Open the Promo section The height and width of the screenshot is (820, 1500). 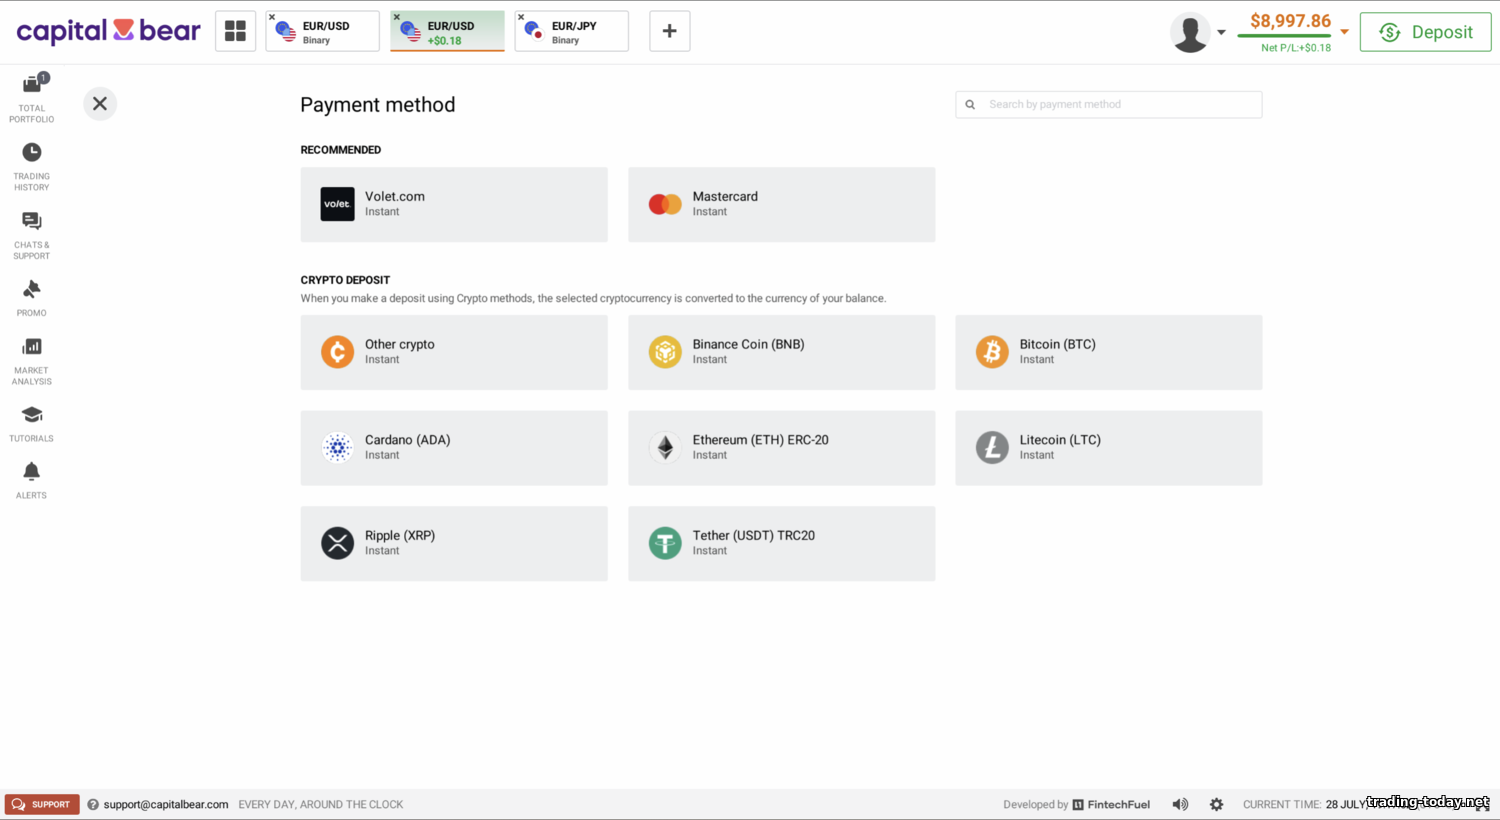point(32,298)
